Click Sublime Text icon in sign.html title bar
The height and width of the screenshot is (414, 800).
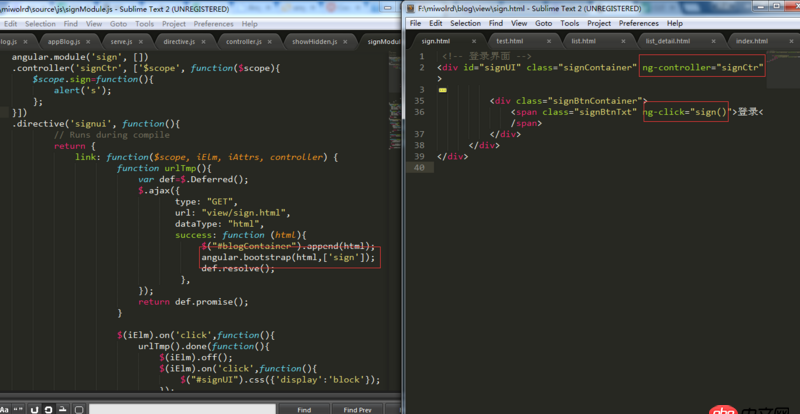coord(411,9)
